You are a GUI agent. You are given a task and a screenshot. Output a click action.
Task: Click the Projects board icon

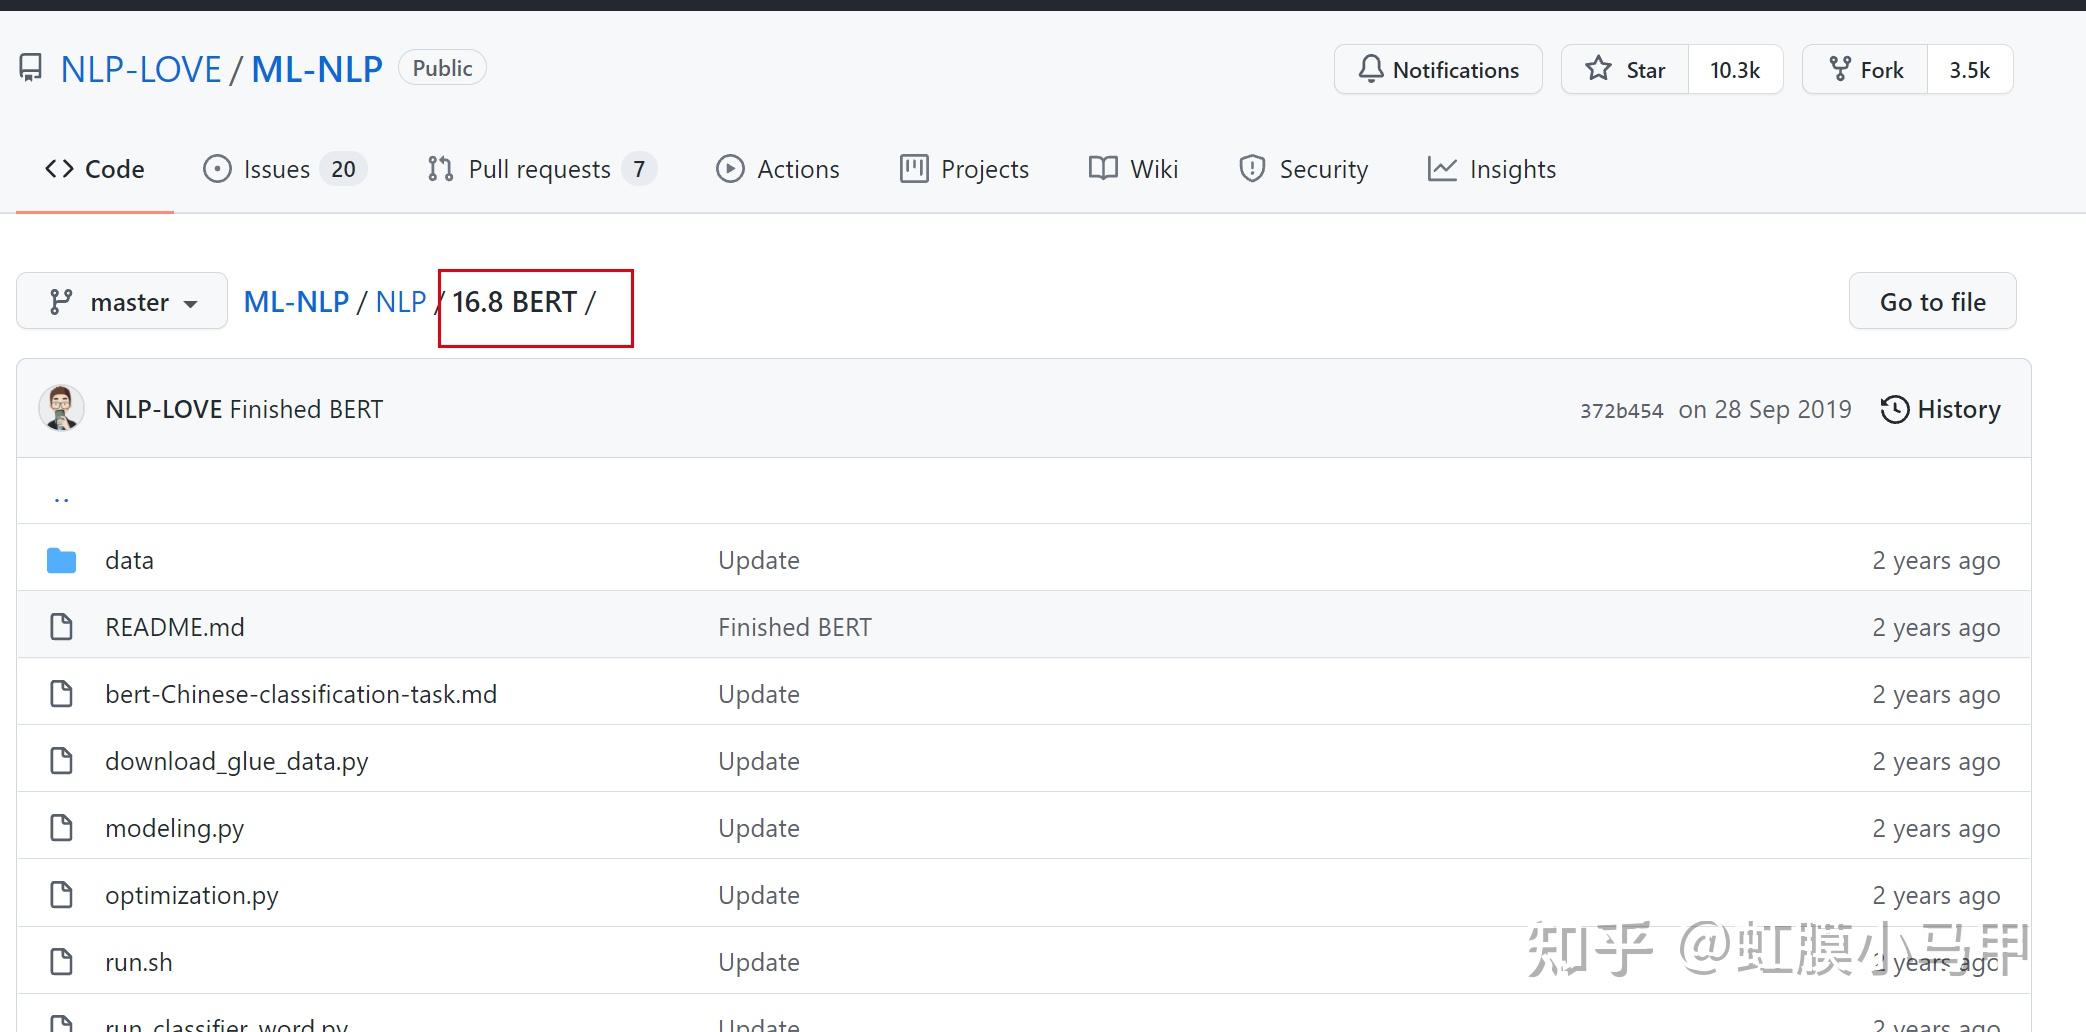pyautogui.click(x=914, y=169)
